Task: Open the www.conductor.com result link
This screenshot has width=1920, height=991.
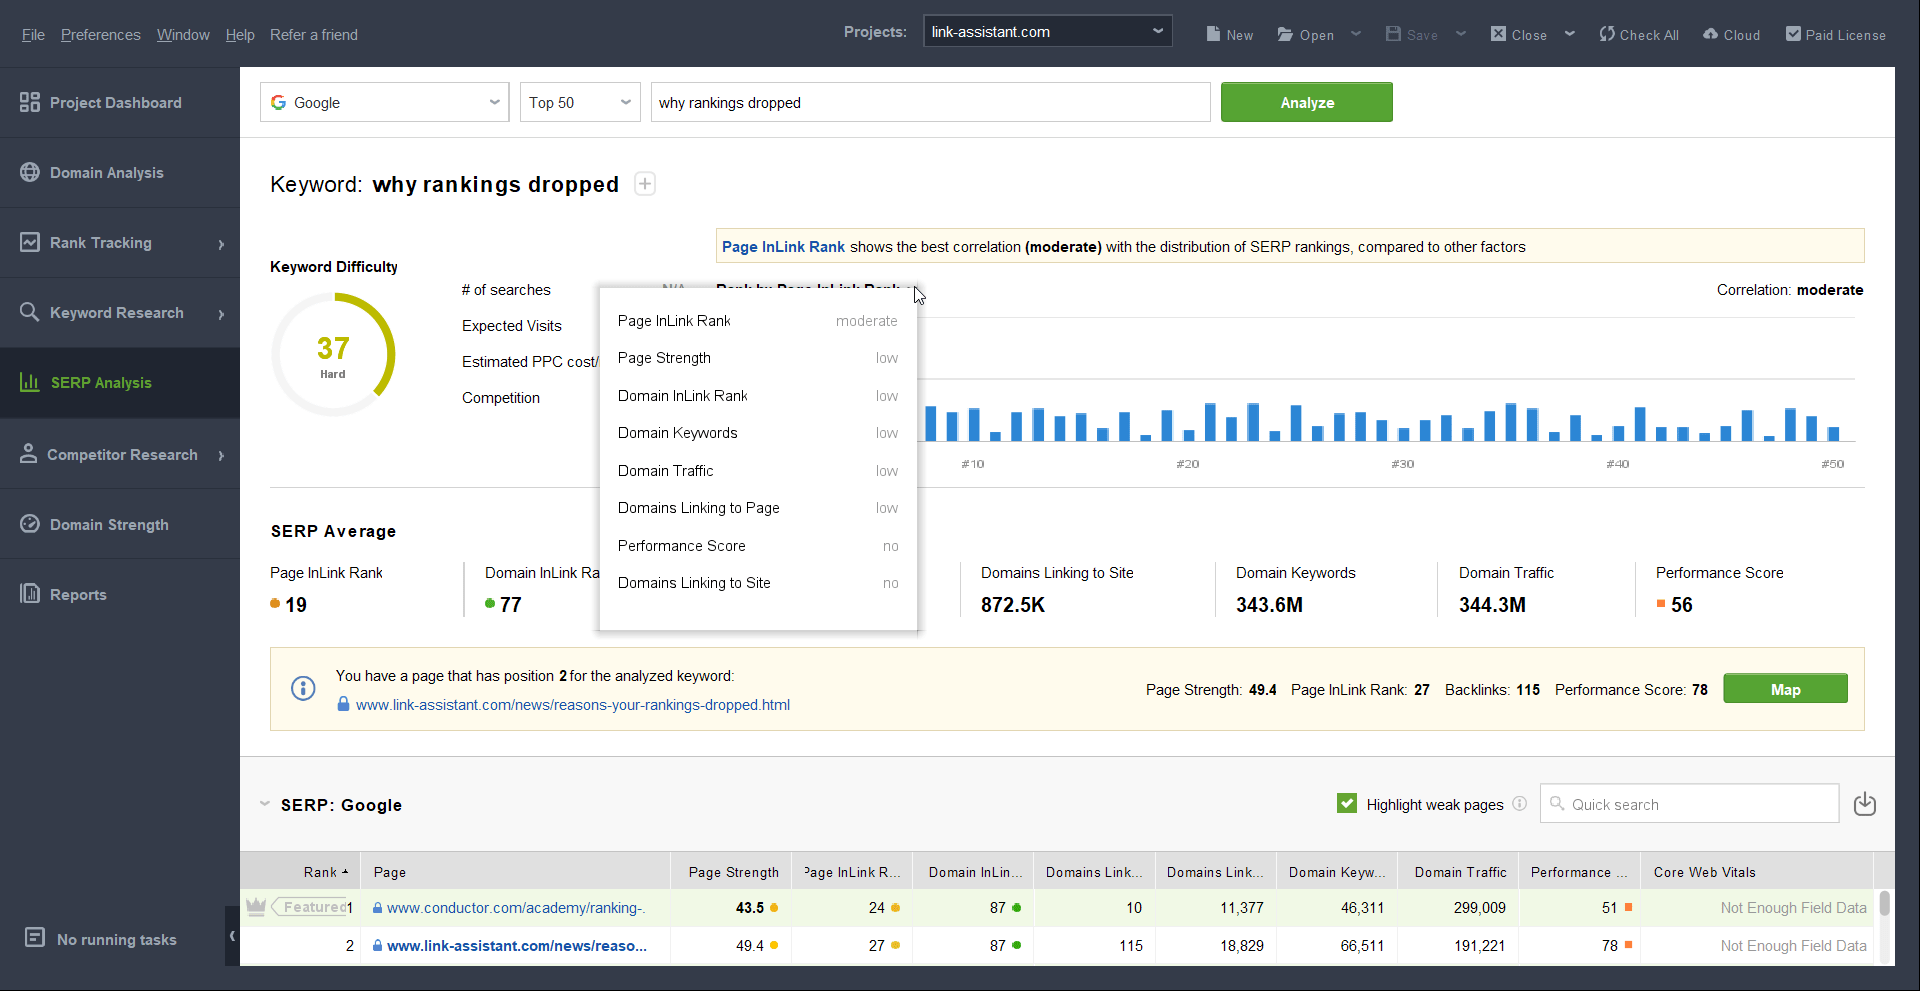Action: pyautogui.click(x=516, y=908)
